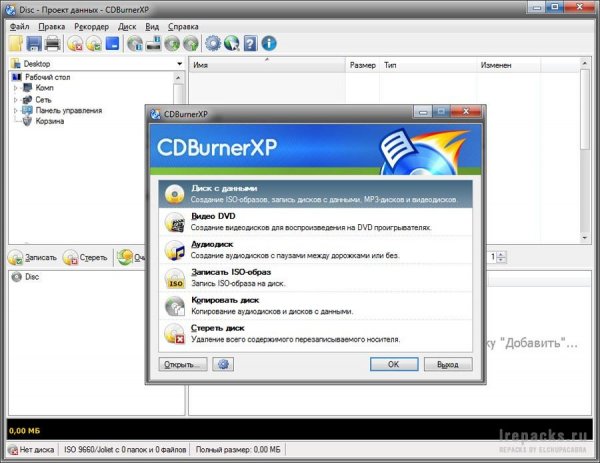
Task: Click the disc with green down arrow icon
Action: click(172, 44)
